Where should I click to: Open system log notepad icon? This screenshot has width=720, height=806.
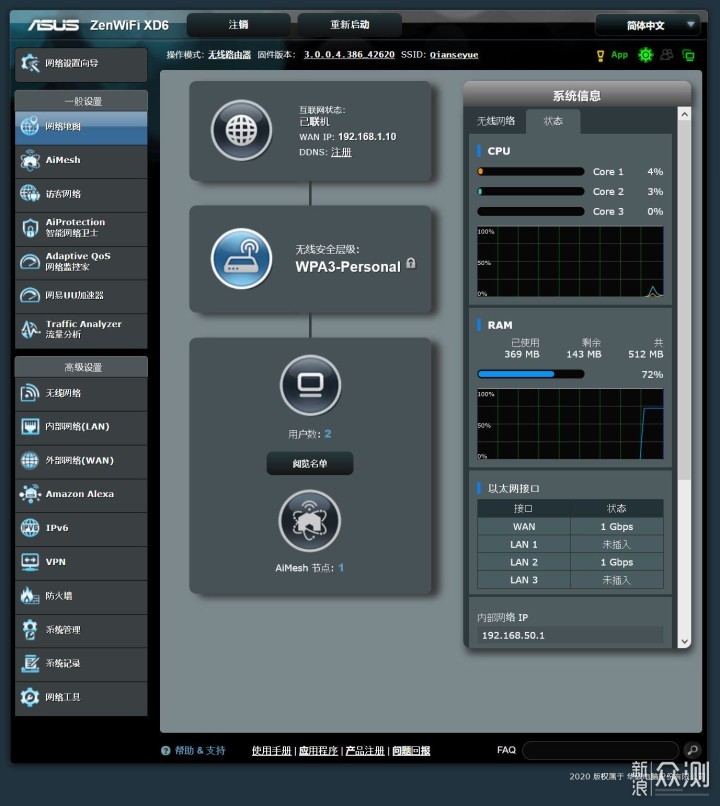tap(30, 663)
